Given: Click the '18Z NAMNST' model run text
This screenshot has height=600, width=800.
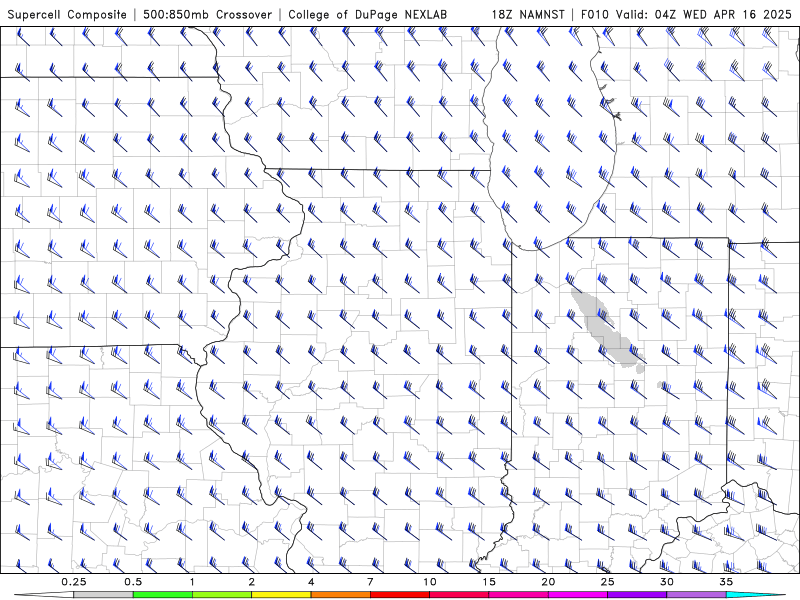Looking at the screenshot, I should 528,14.
